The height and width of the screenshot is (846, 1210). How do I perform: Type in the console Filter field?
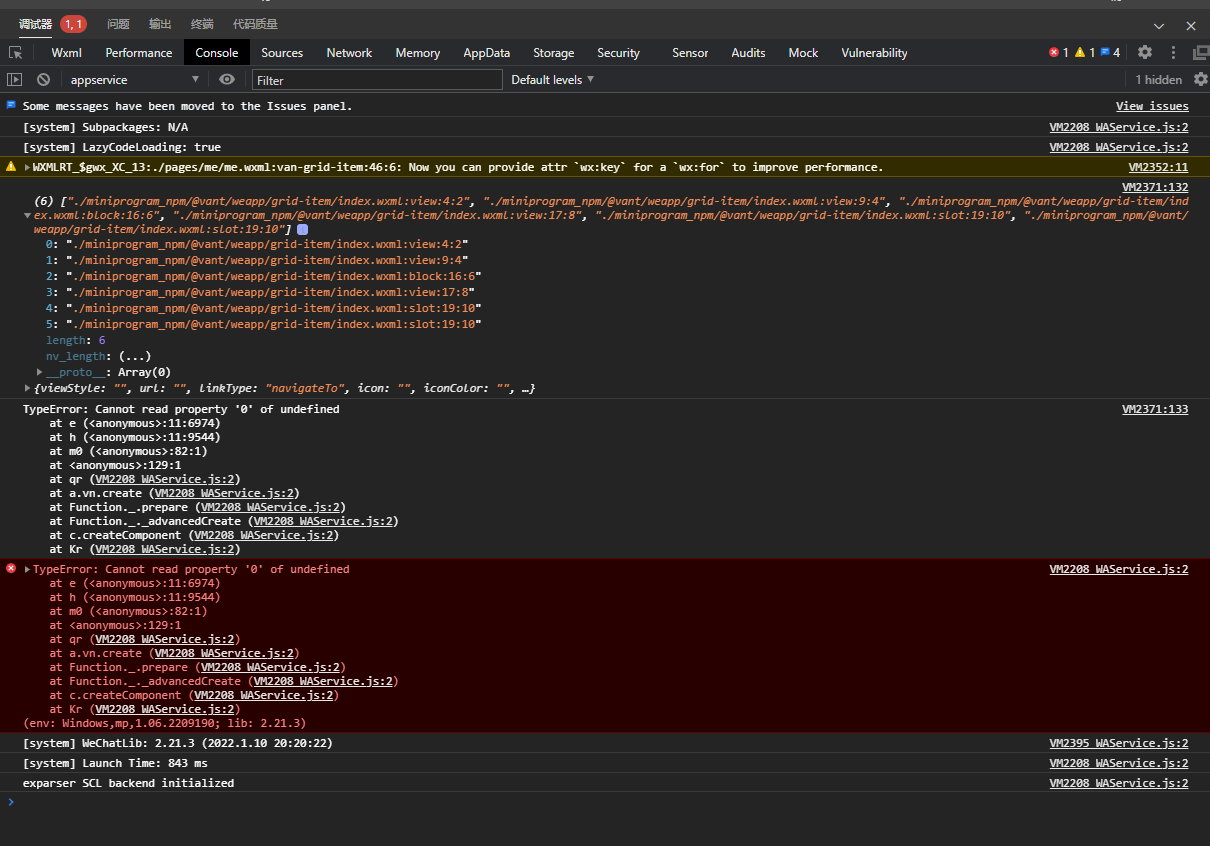point(377,79)
